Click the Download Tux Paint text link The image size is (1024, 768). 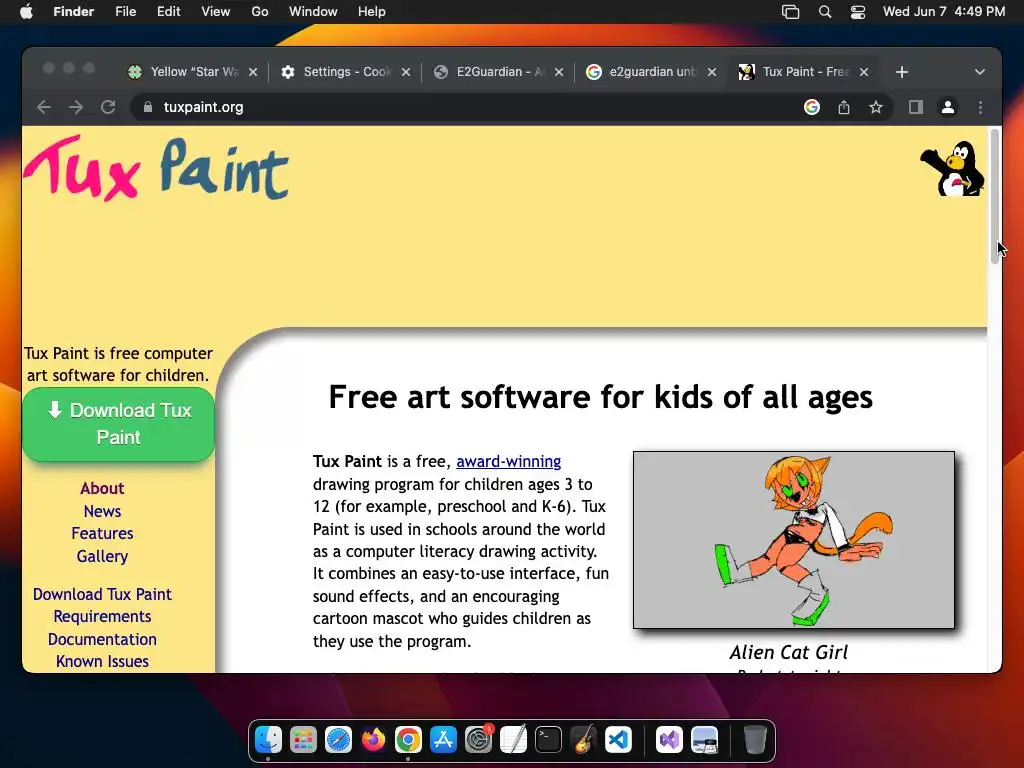[102, 594]
